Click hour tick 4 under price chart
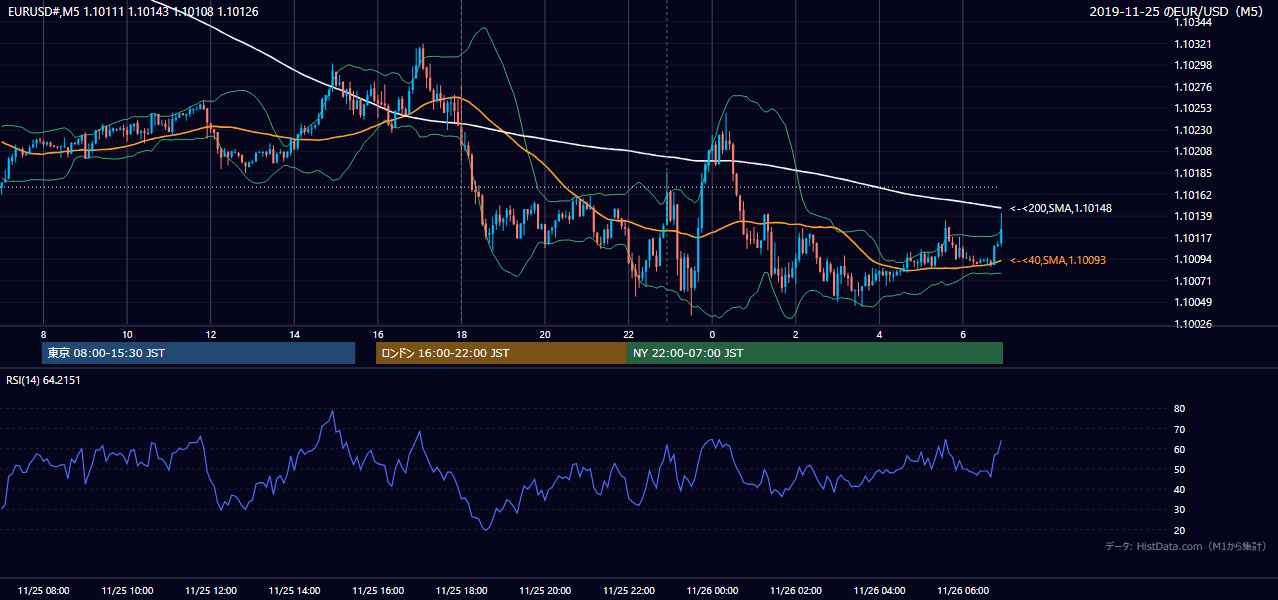The image size is (1278, 600). point(879,335)
